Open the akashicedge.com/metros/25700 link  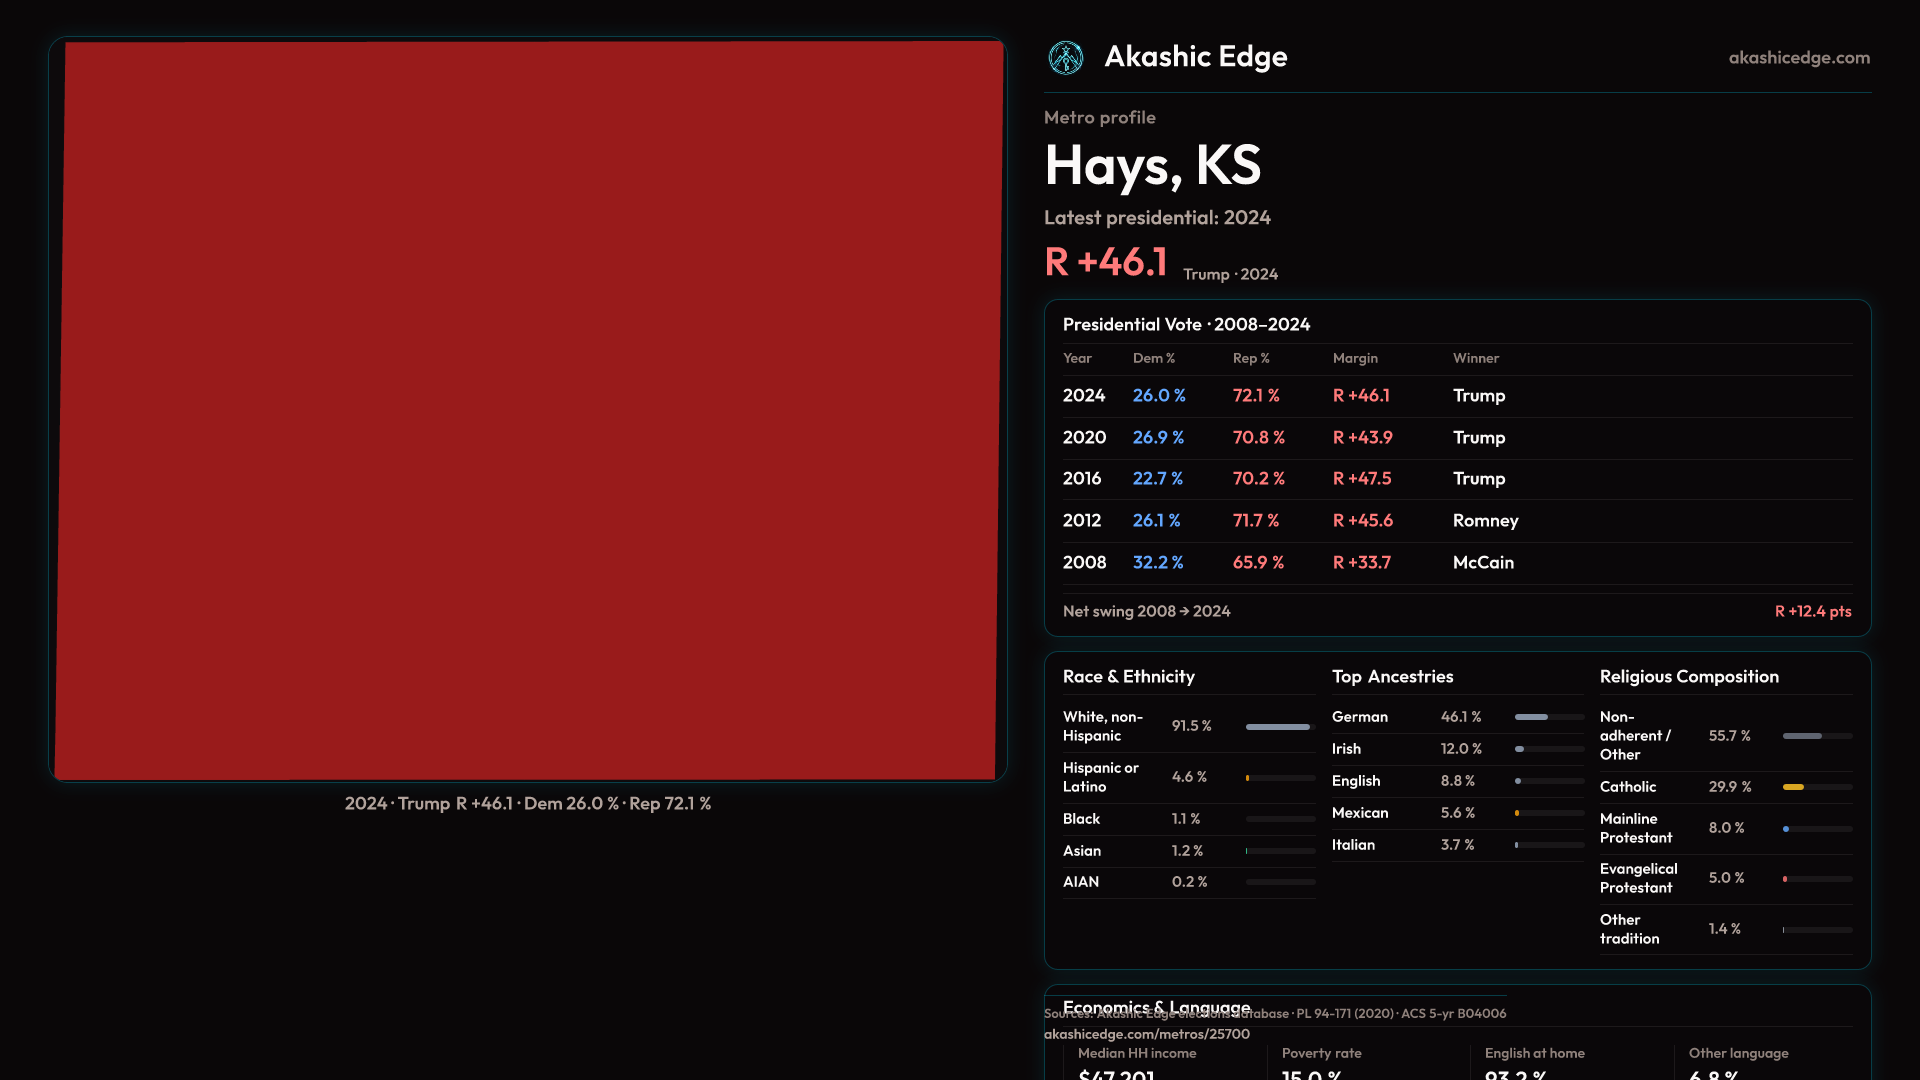point(1146,1035)
